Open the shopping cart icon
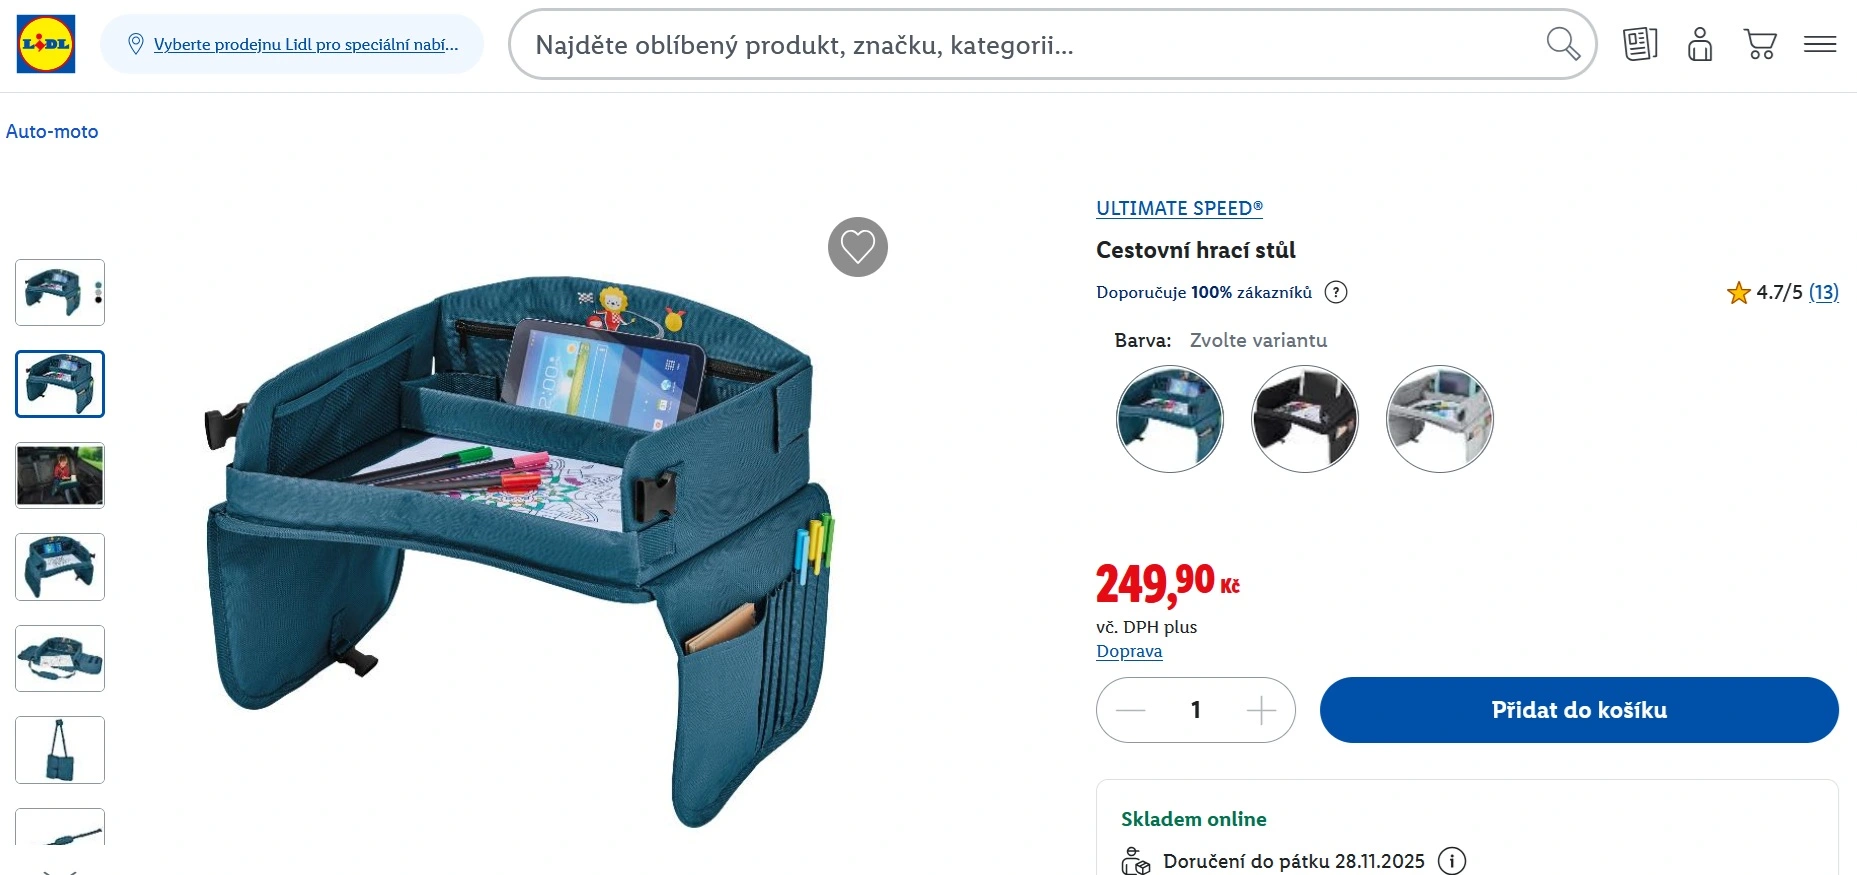 pyautogui.click(x=1760, y=44)
